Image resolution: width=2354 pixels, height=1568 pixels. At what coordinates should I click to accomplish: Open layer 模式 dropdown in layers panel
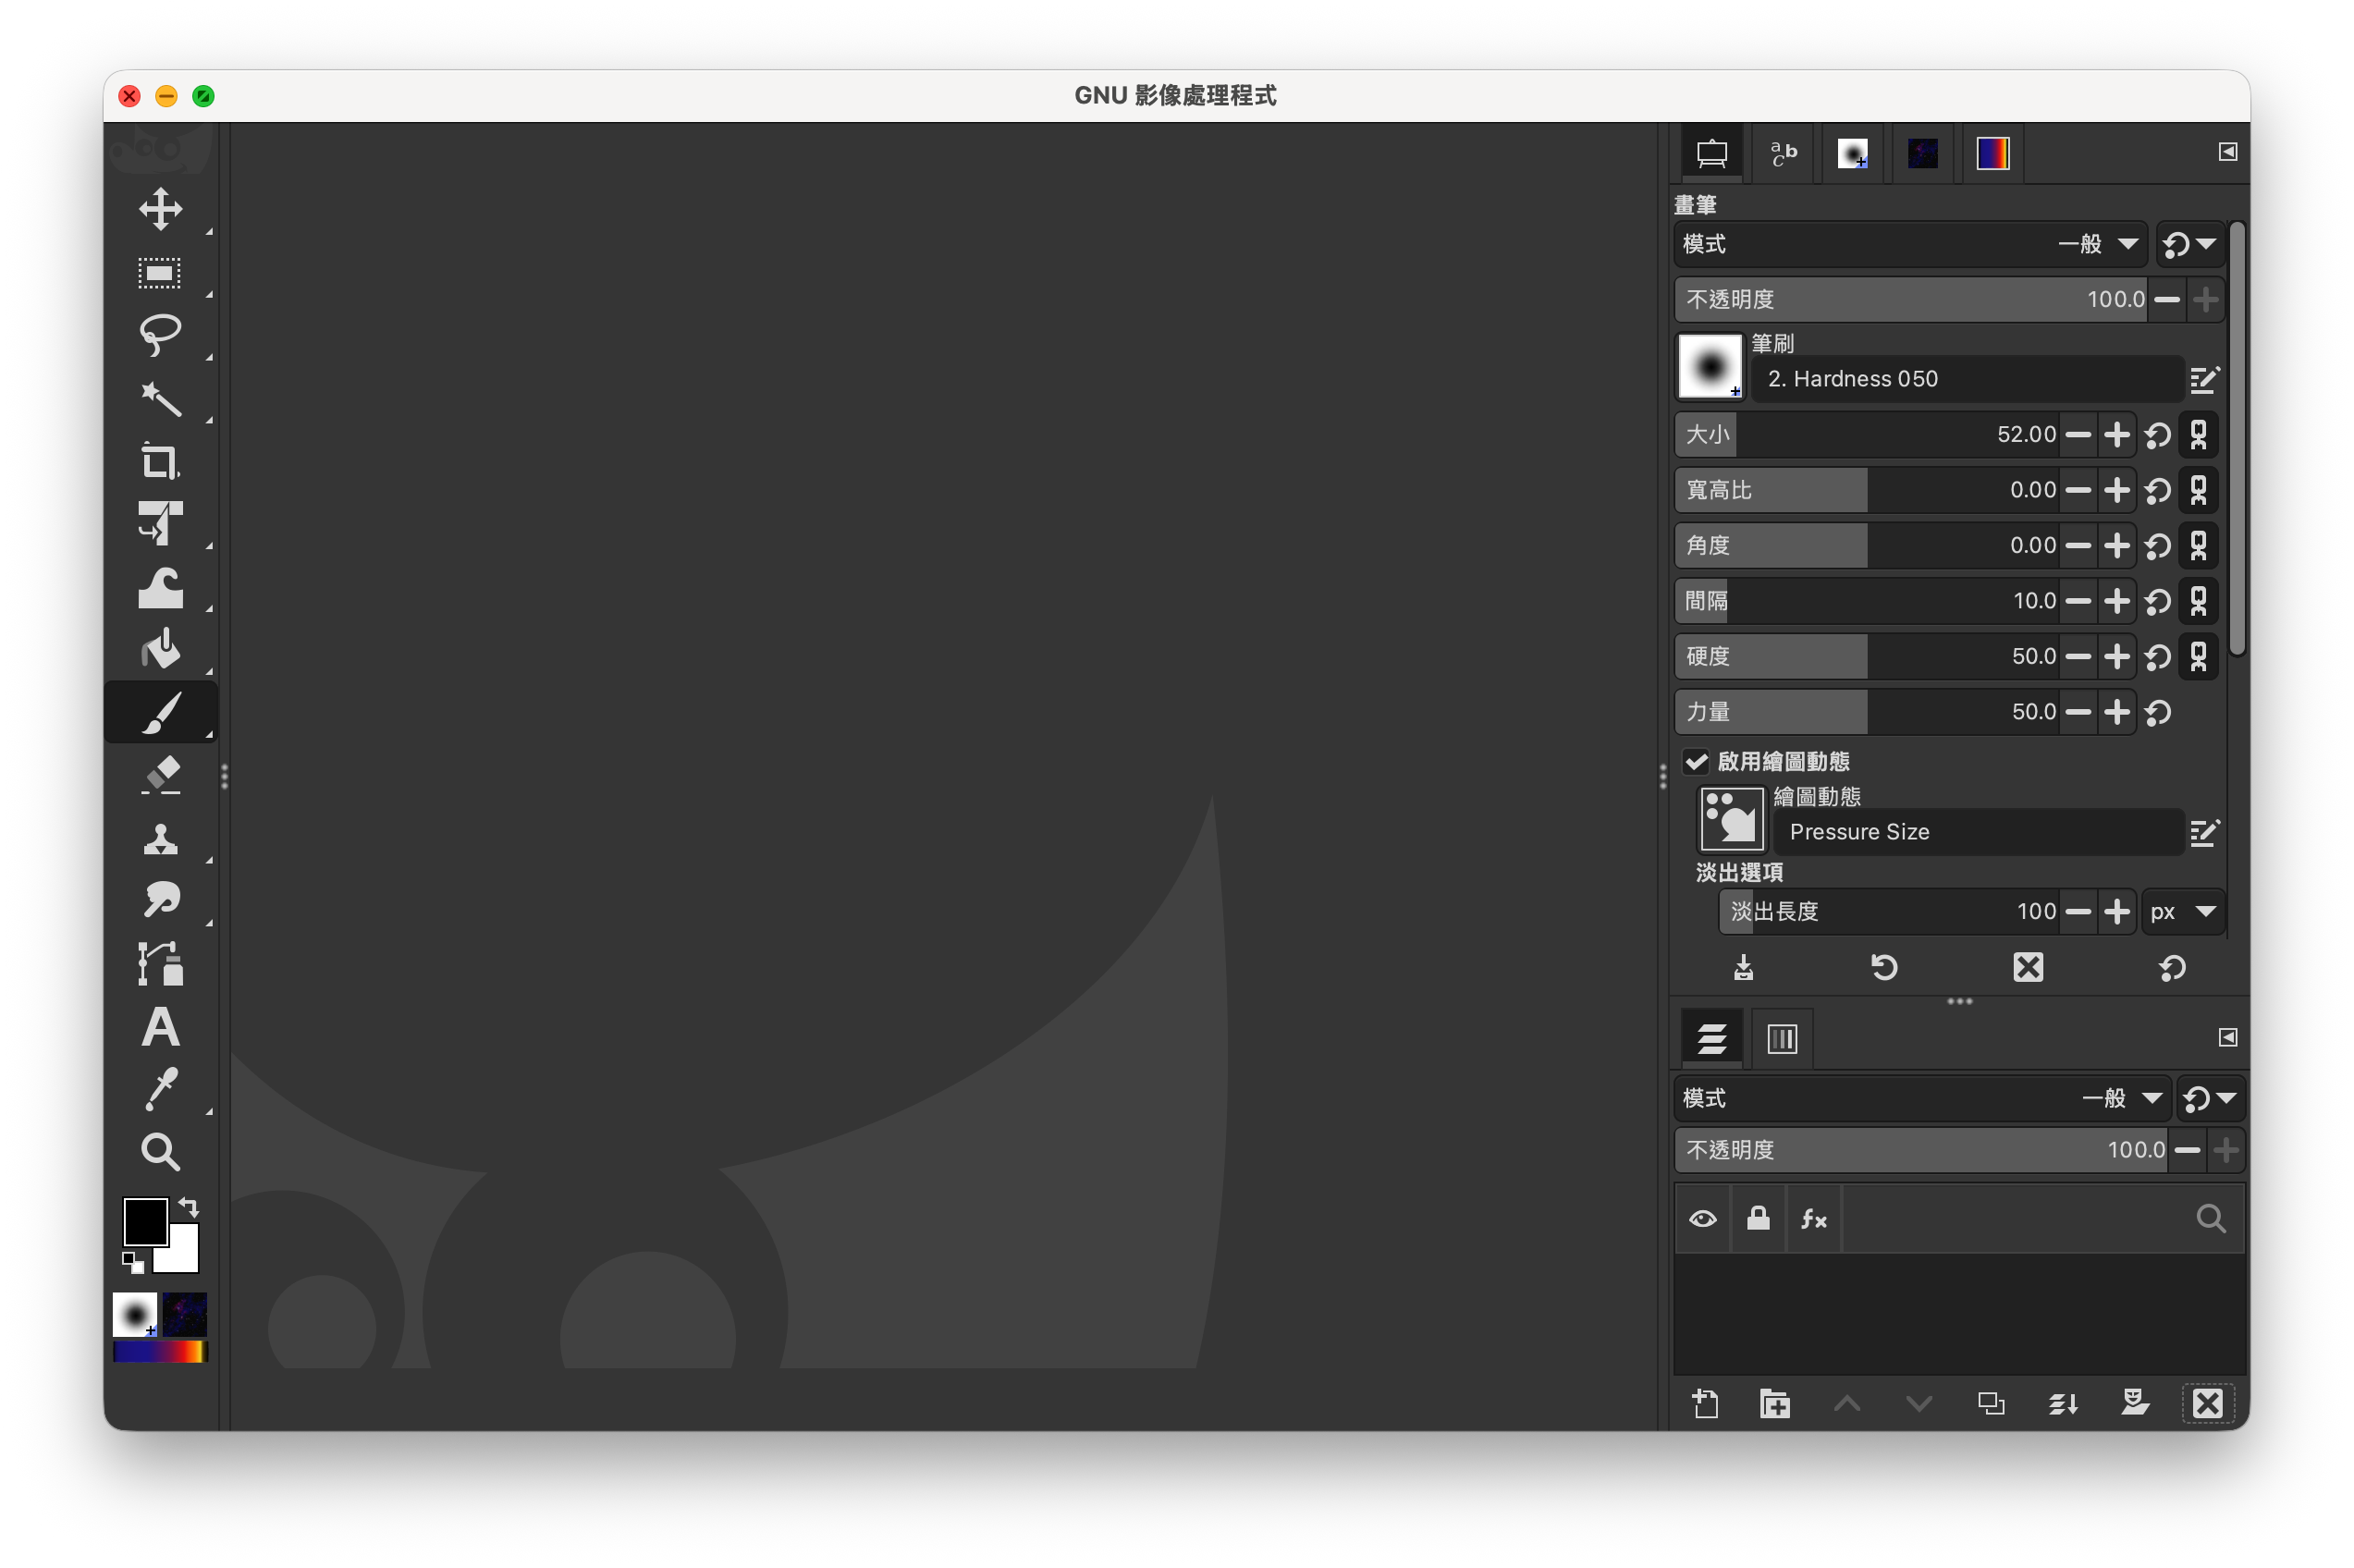pos(1922,1098)
